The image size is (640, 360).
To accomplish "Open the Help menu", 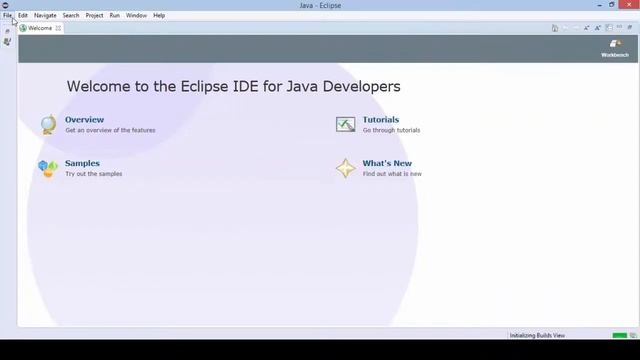I will tap(159, 16).
